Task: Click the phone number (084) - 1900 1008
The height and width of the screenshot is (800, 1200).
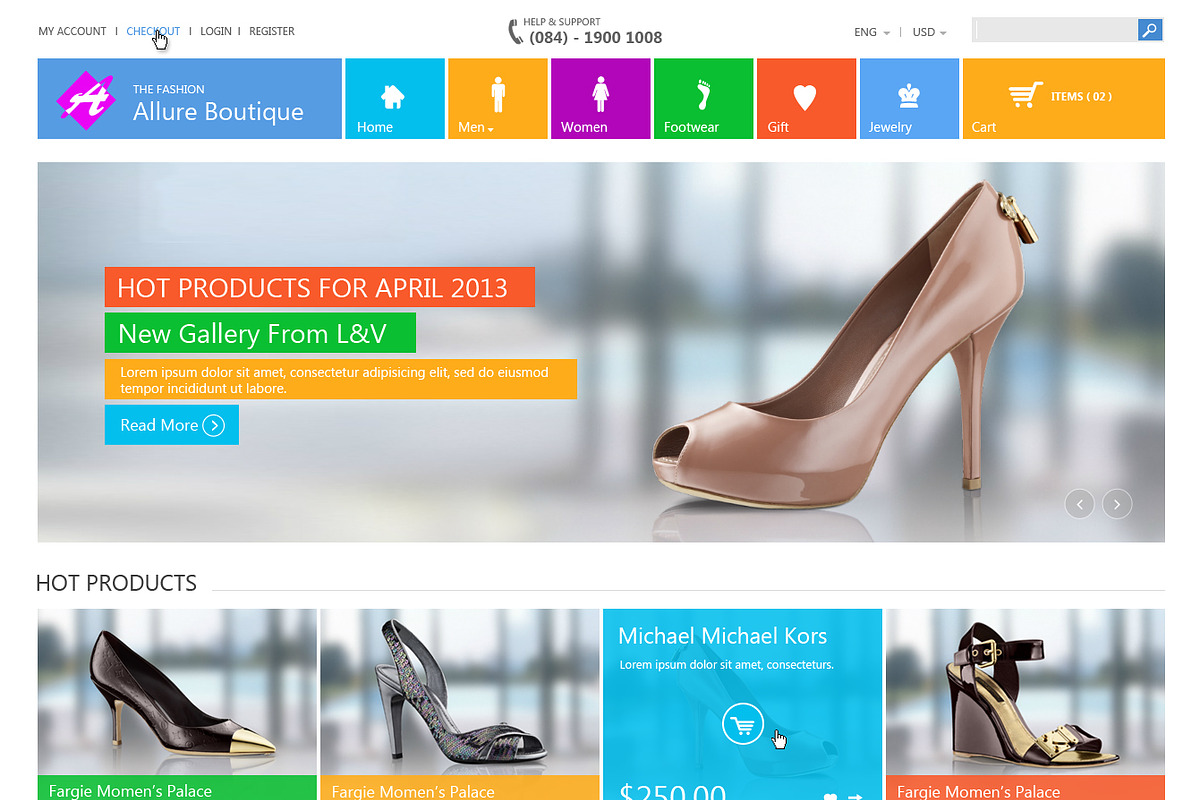Action: coord(596,38)
